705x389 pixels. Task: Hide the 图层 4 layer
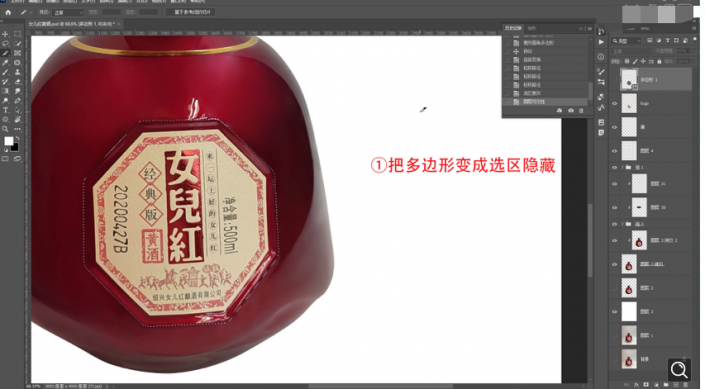coord(615,151)
